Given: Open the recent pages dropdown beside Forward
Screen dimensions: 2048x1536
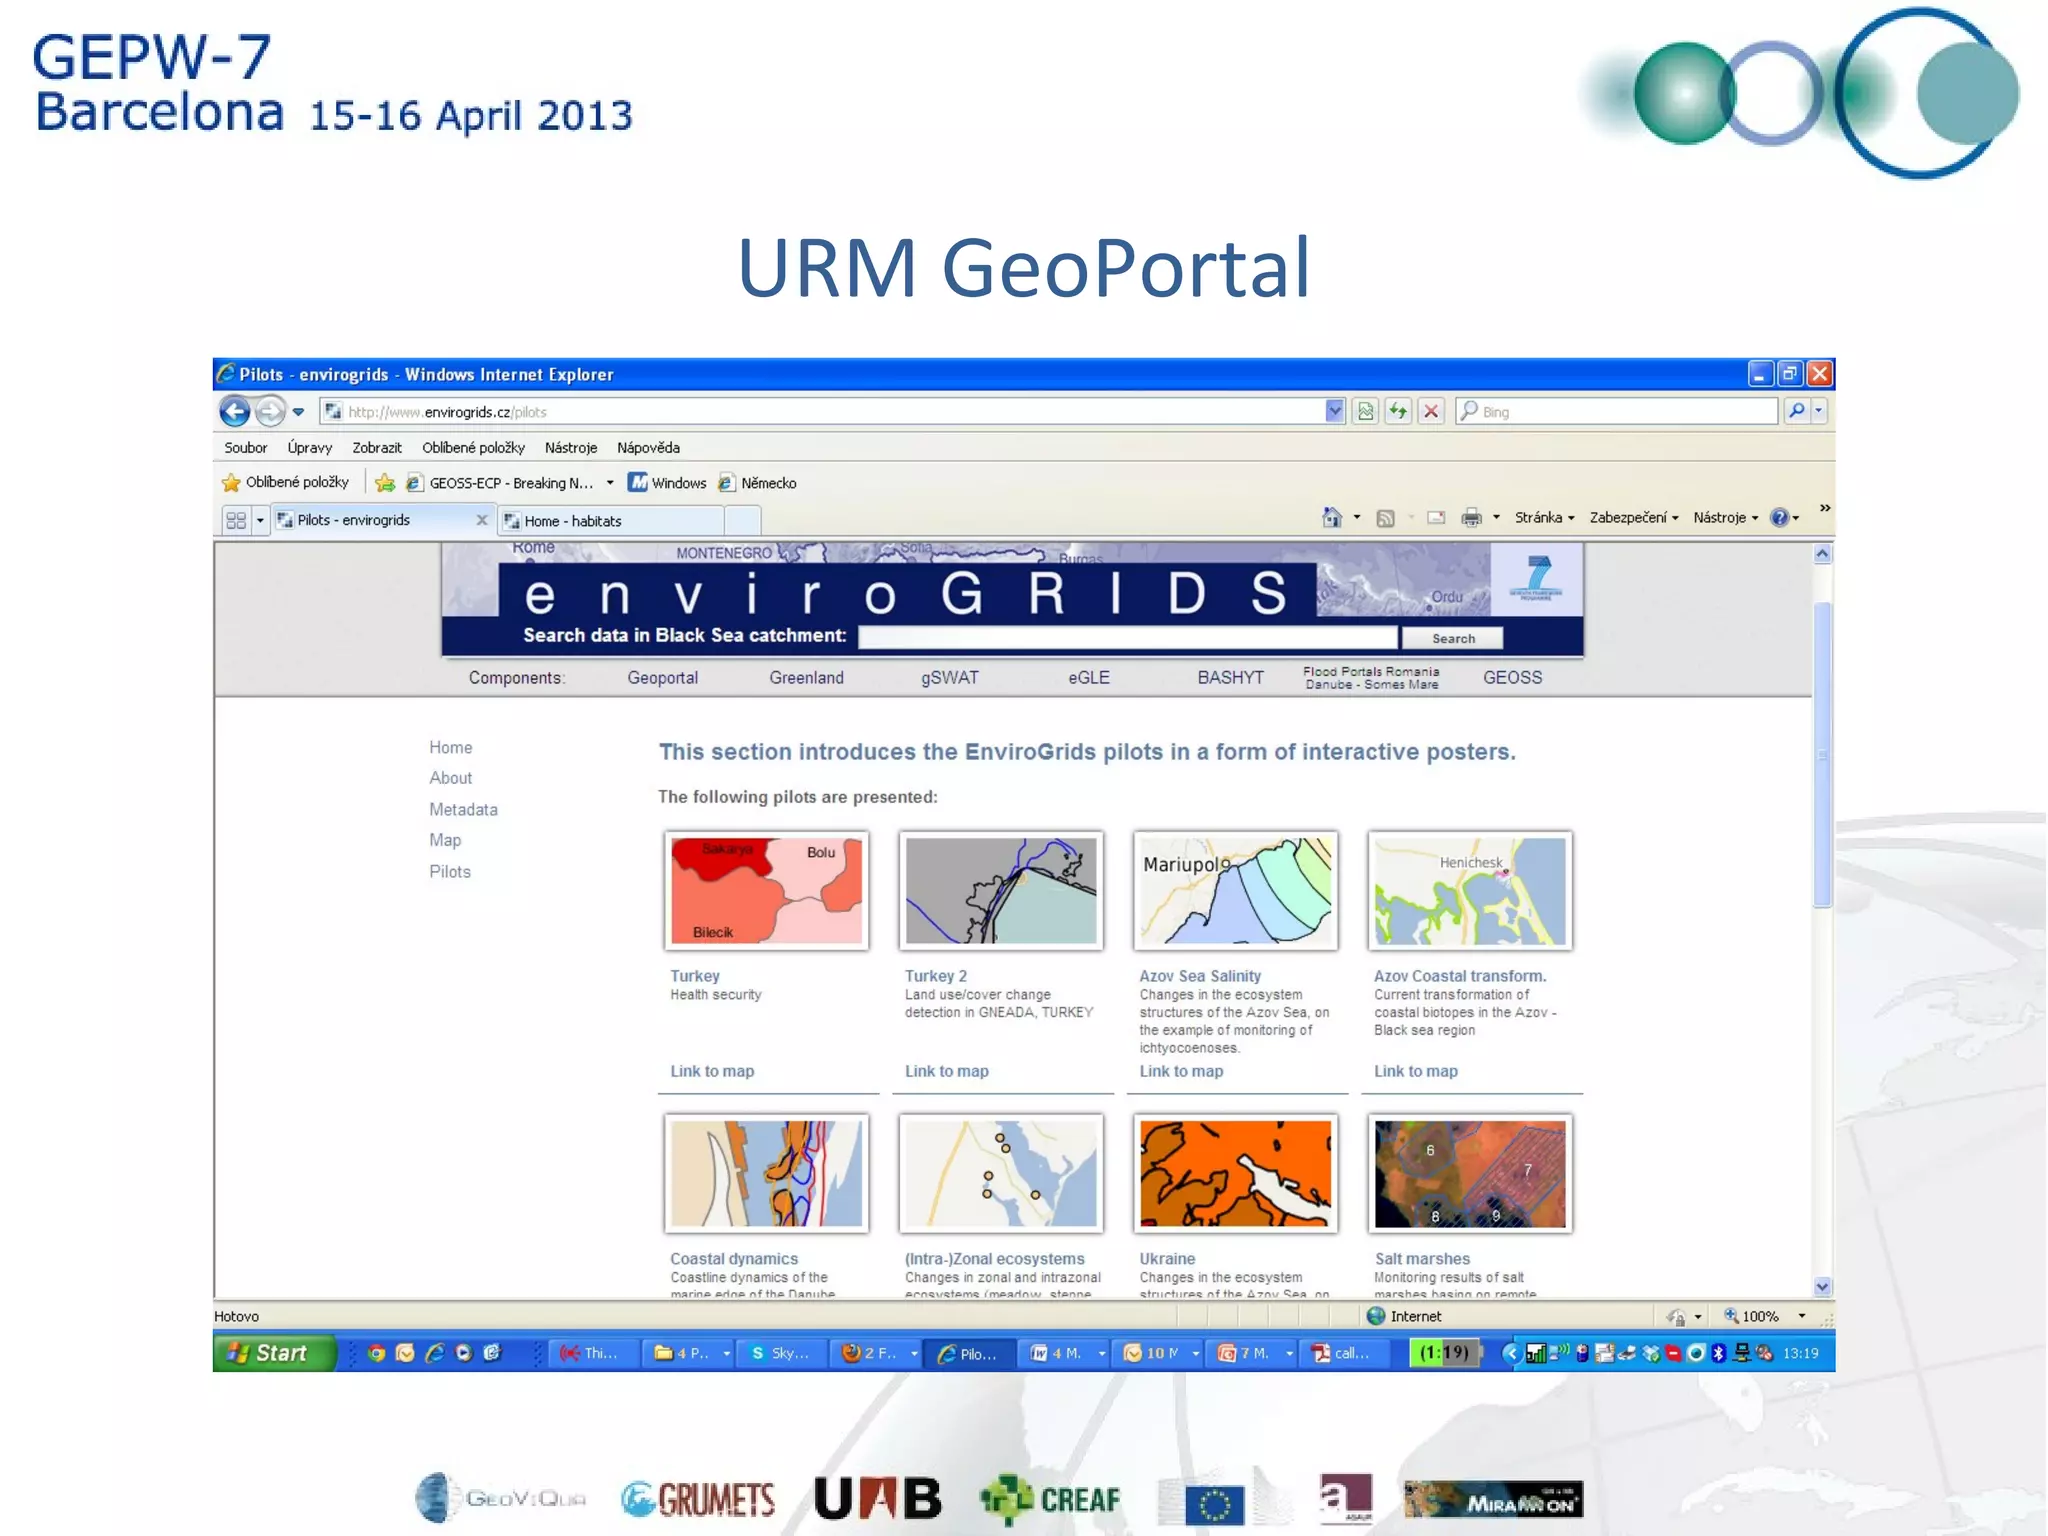Looking at the screenshot, I should pos(298,412).
